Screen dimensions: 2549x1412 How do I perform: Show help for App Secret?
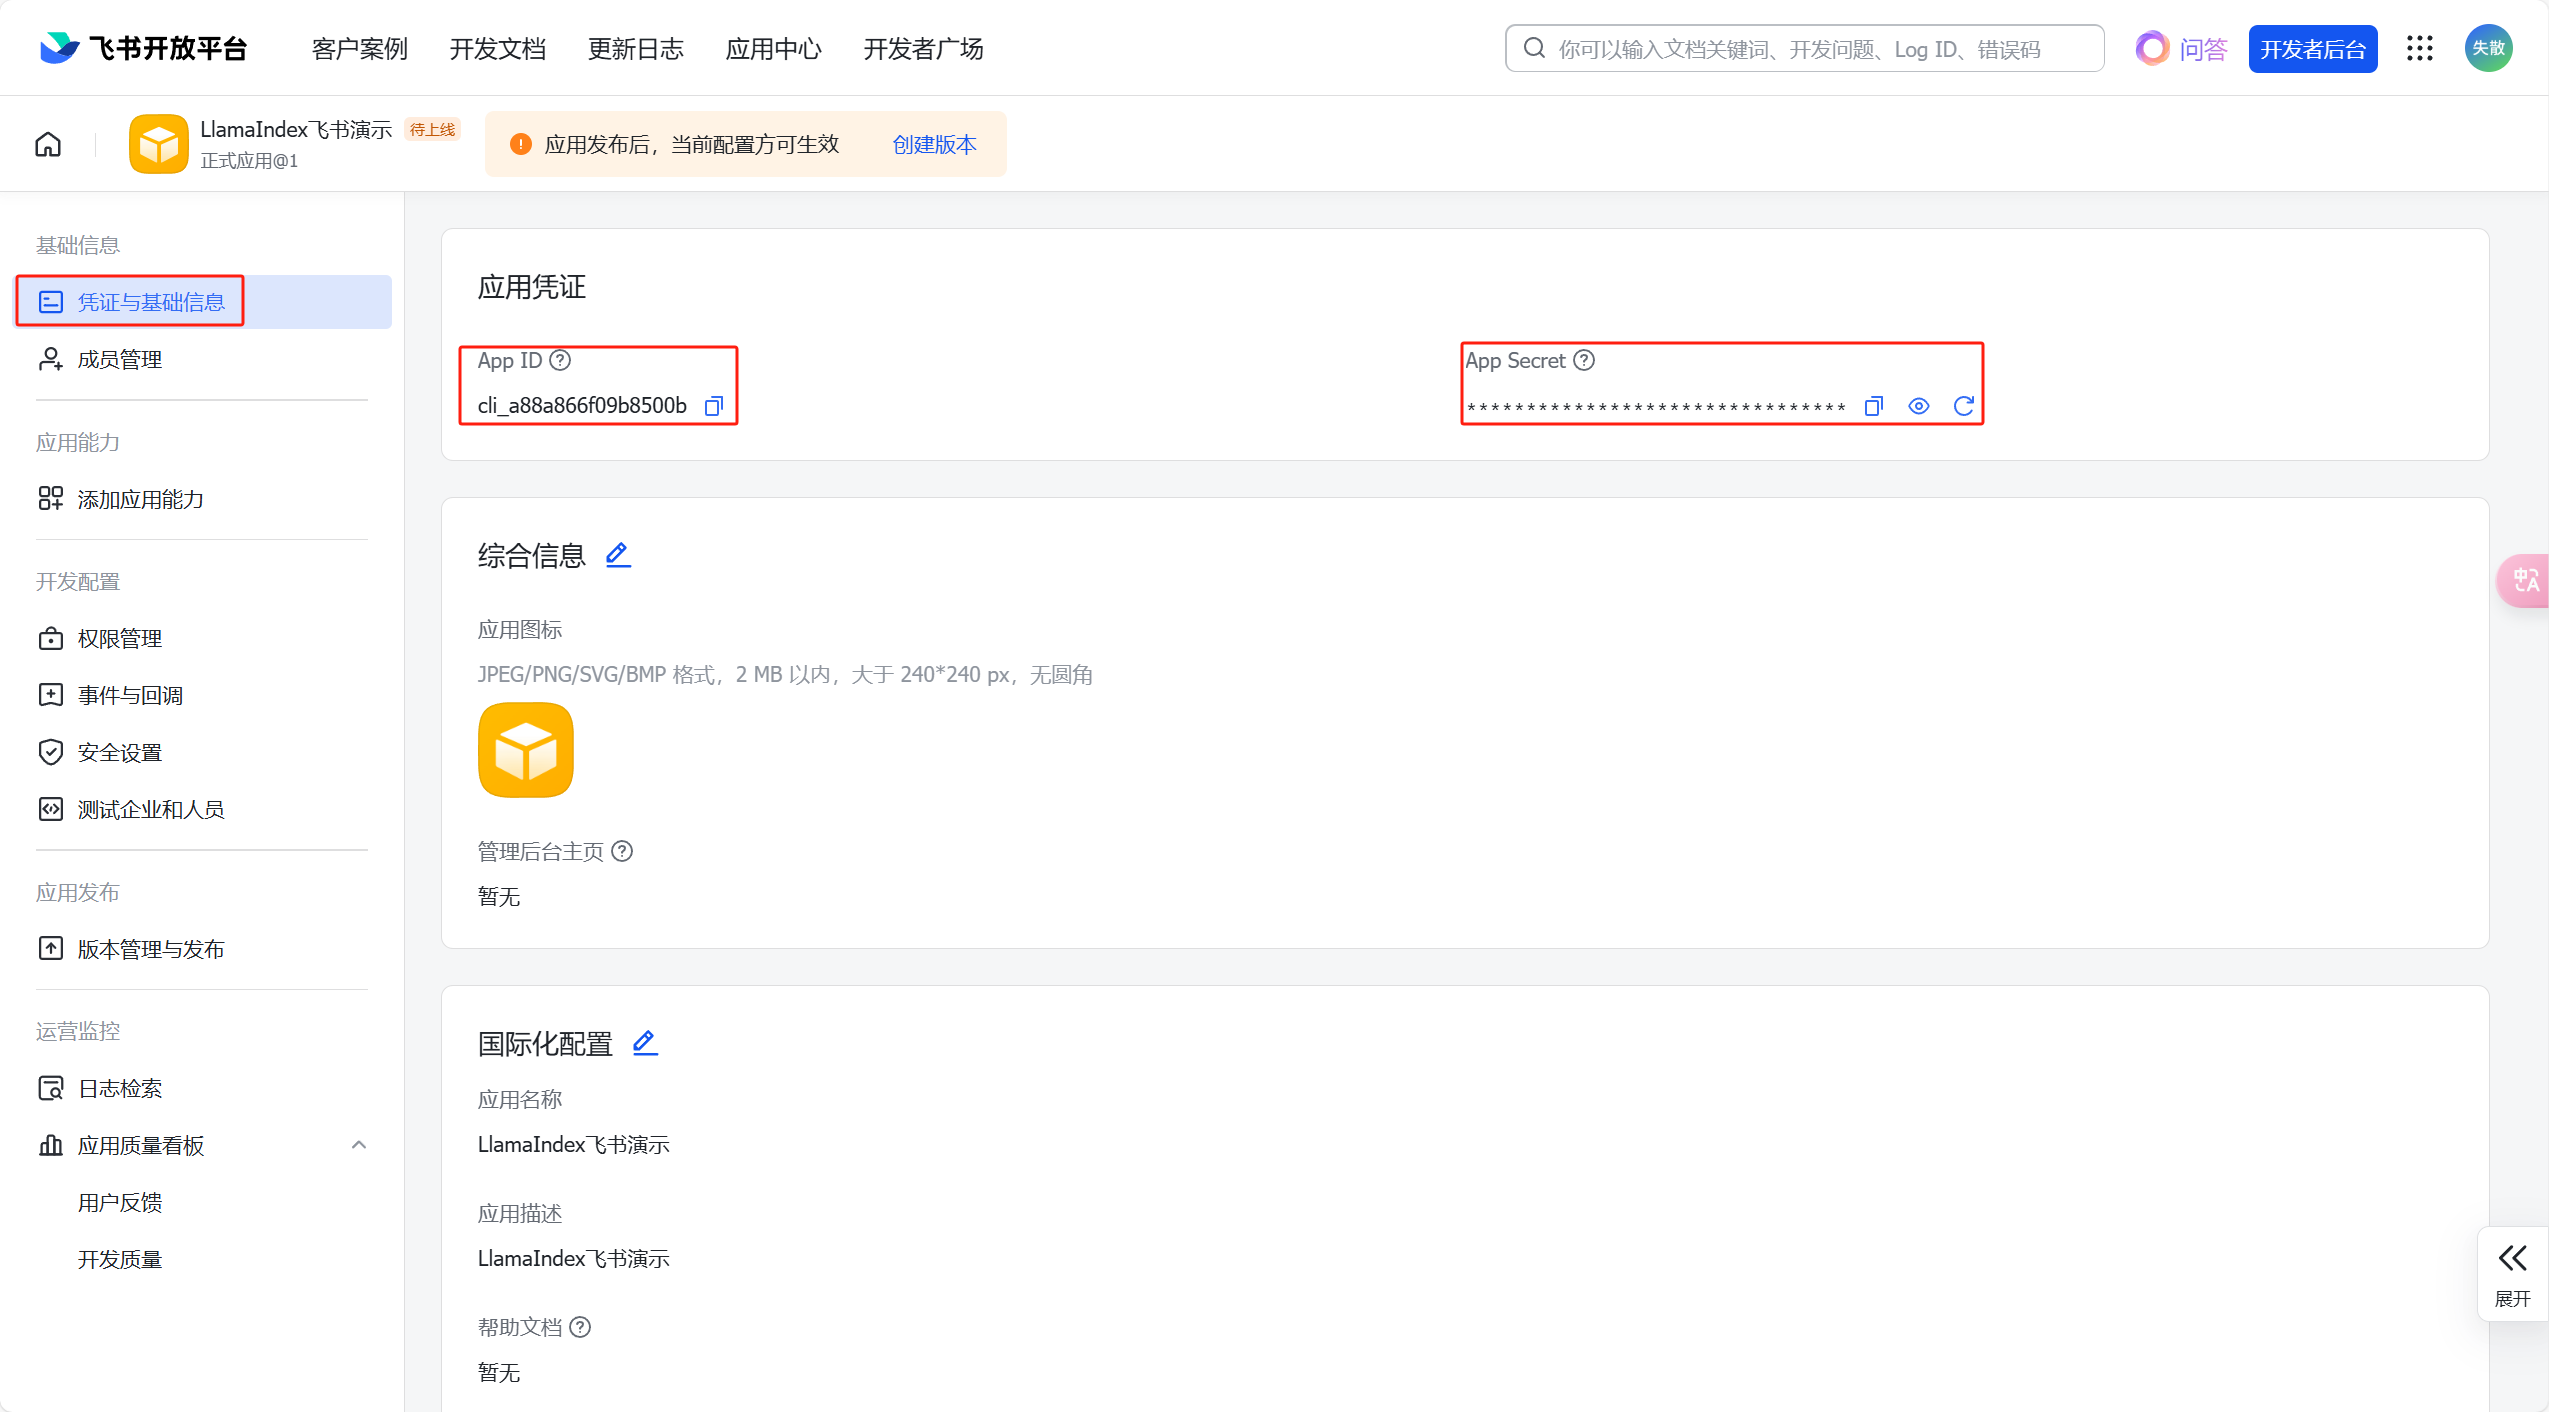1584,360
